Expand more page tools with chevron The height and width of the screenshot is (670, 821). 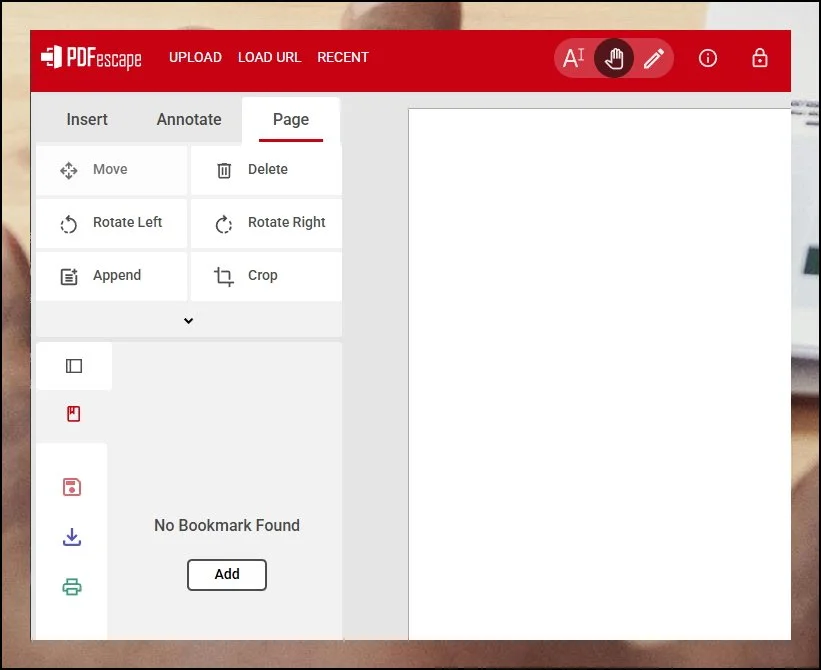coord(188,321)
